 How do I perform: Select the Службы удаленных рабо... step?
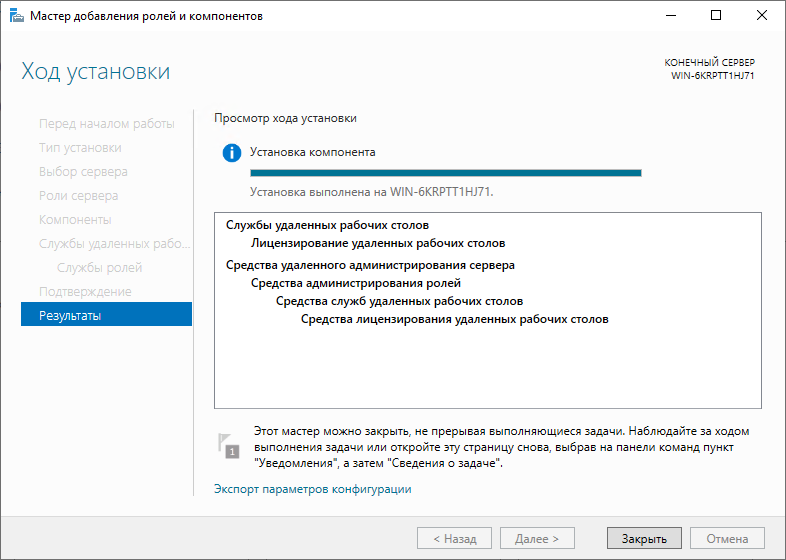tap(115, 244)
